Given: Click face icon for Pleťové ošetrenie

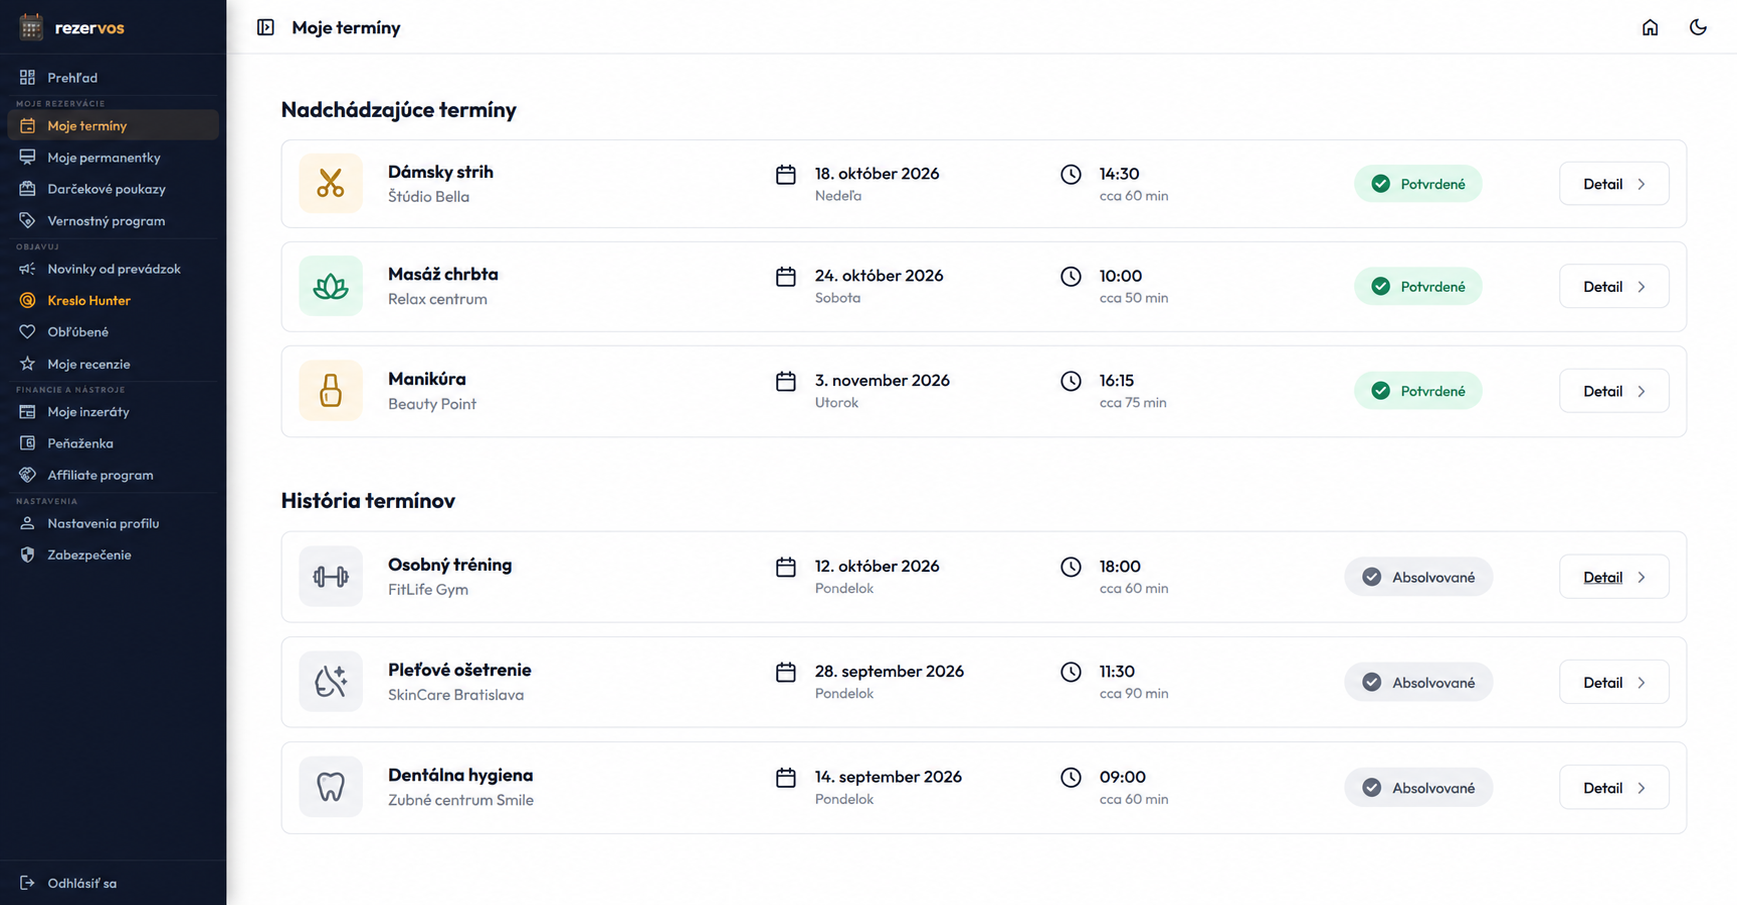Looking at the screenshot, I should (x=330, y=681).
